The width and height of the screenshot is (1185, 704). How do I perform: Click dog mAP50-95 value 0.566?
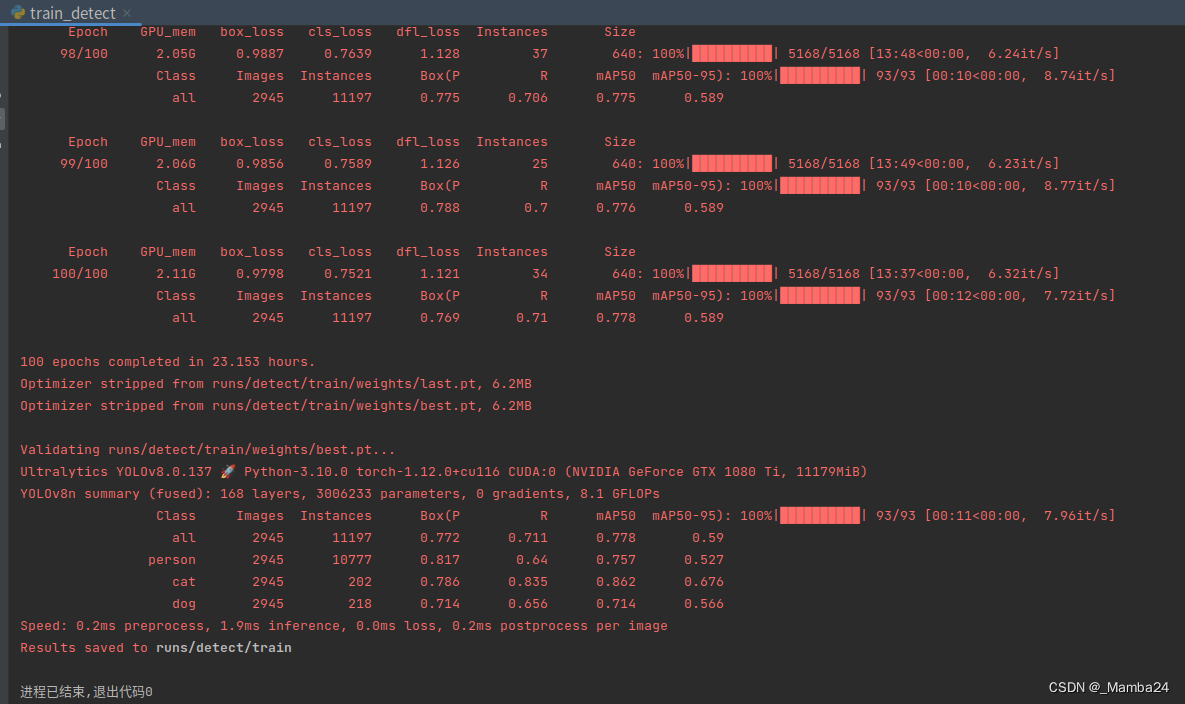tap(704, 604)
